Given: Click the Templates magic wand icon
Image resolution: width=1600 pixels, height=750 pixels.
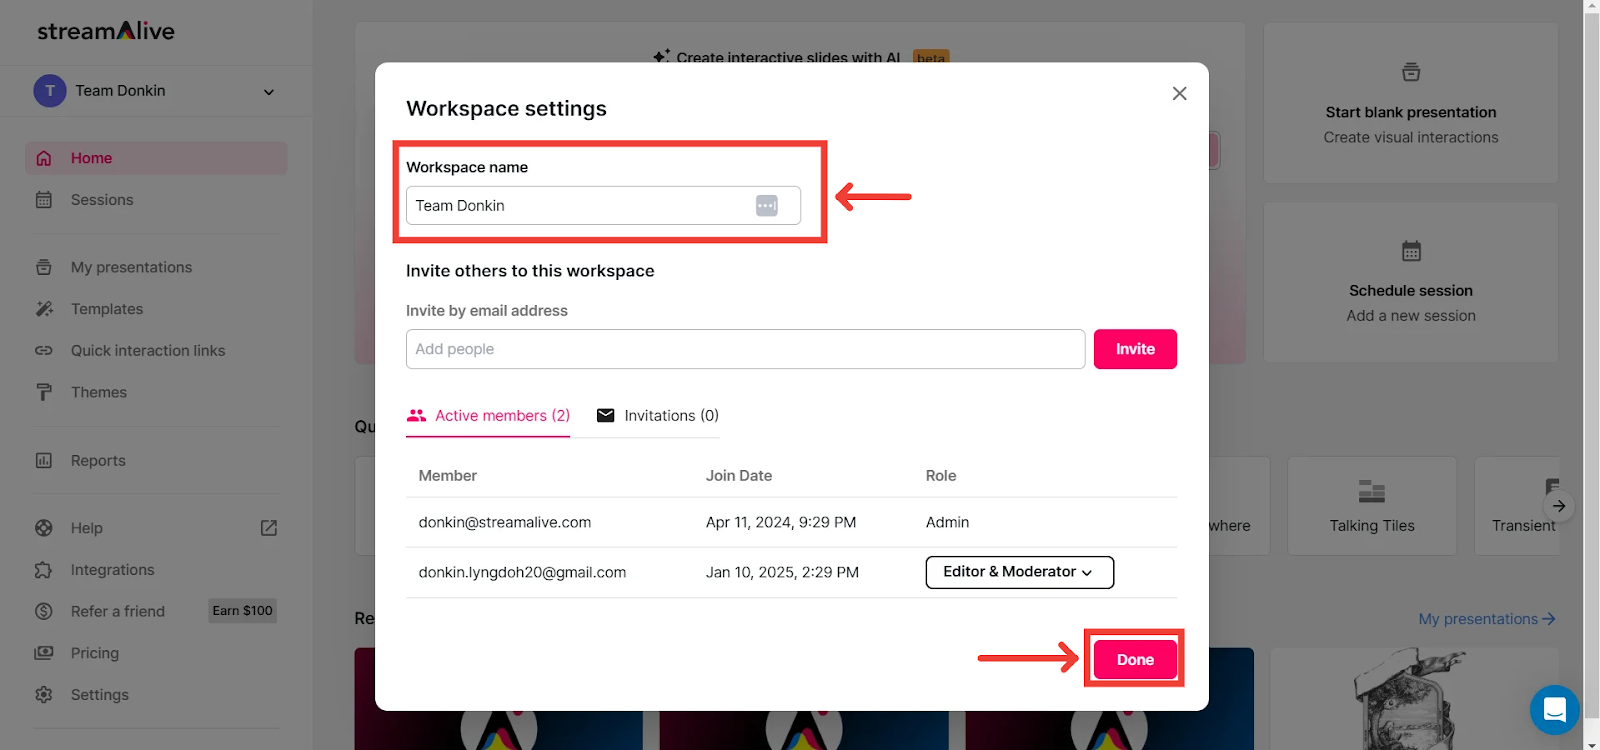Looking at the screenshot, I should coord(44,309).
